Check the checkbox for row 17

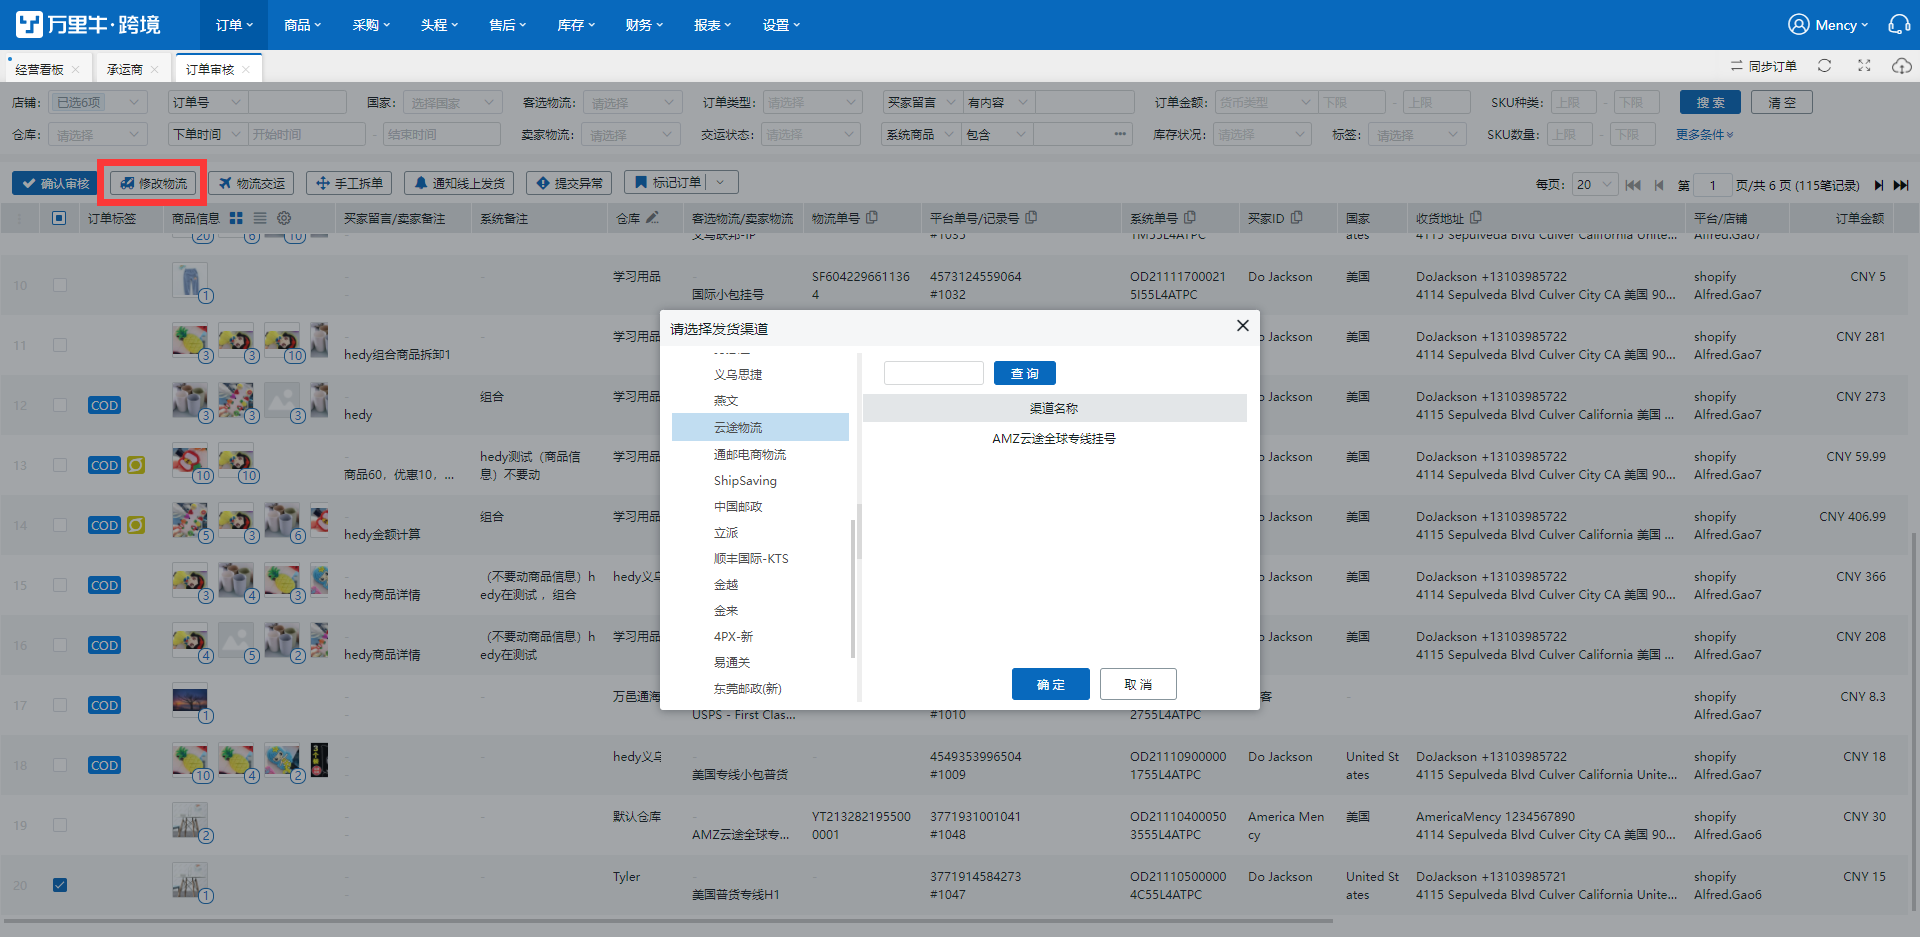click(60, 705)
